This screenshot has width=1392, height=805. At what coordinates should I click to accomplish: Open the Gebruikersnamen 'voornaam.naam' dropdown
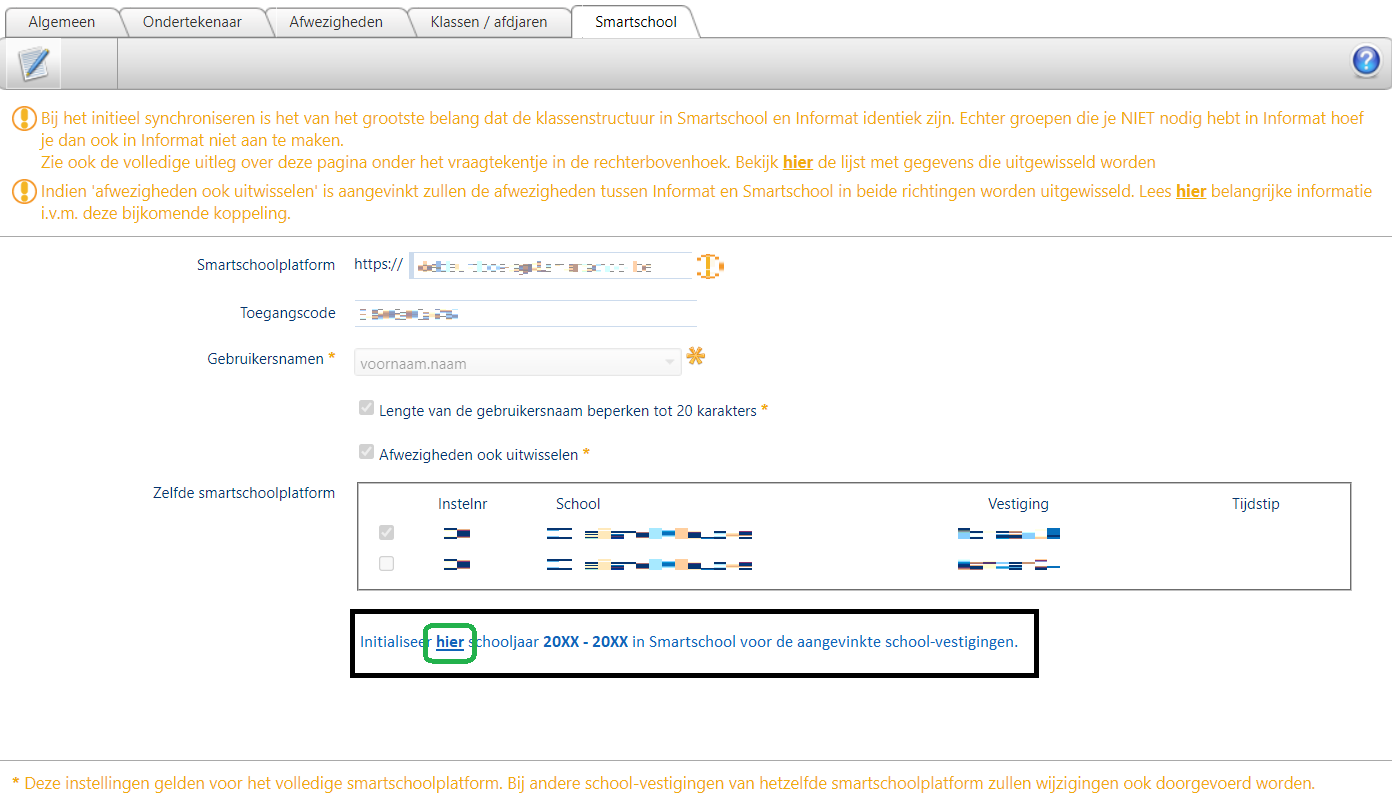(518, 363)
